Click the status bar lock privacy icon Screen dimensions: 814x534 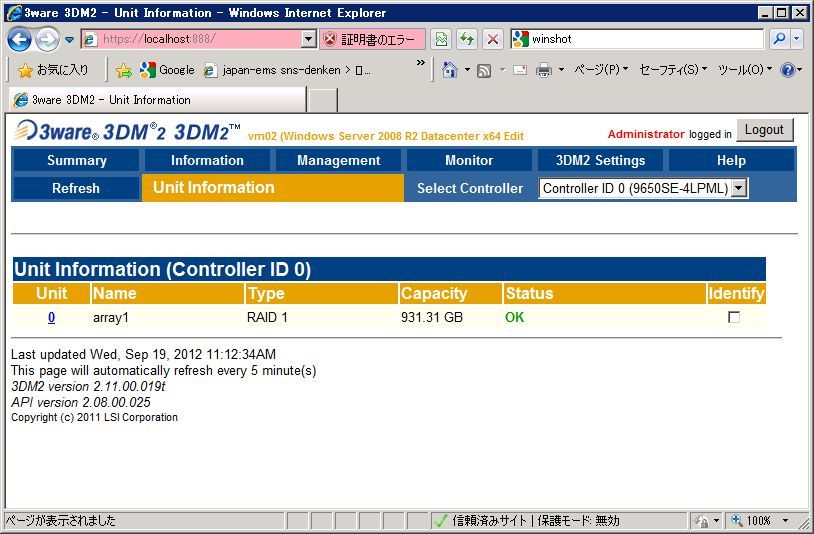(702, 521)
